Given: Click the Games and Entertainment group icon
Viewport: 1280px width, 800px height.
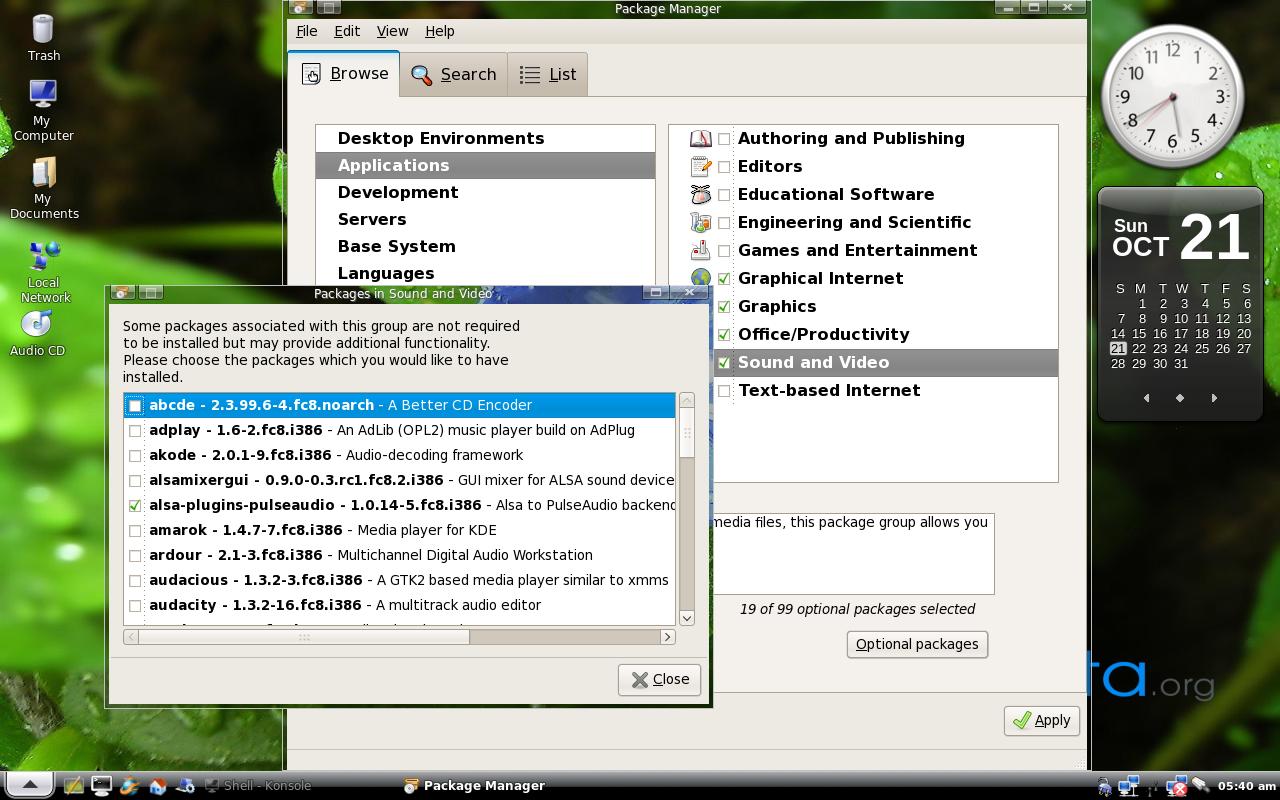Looking at the screenshot, I should [700, 251].
